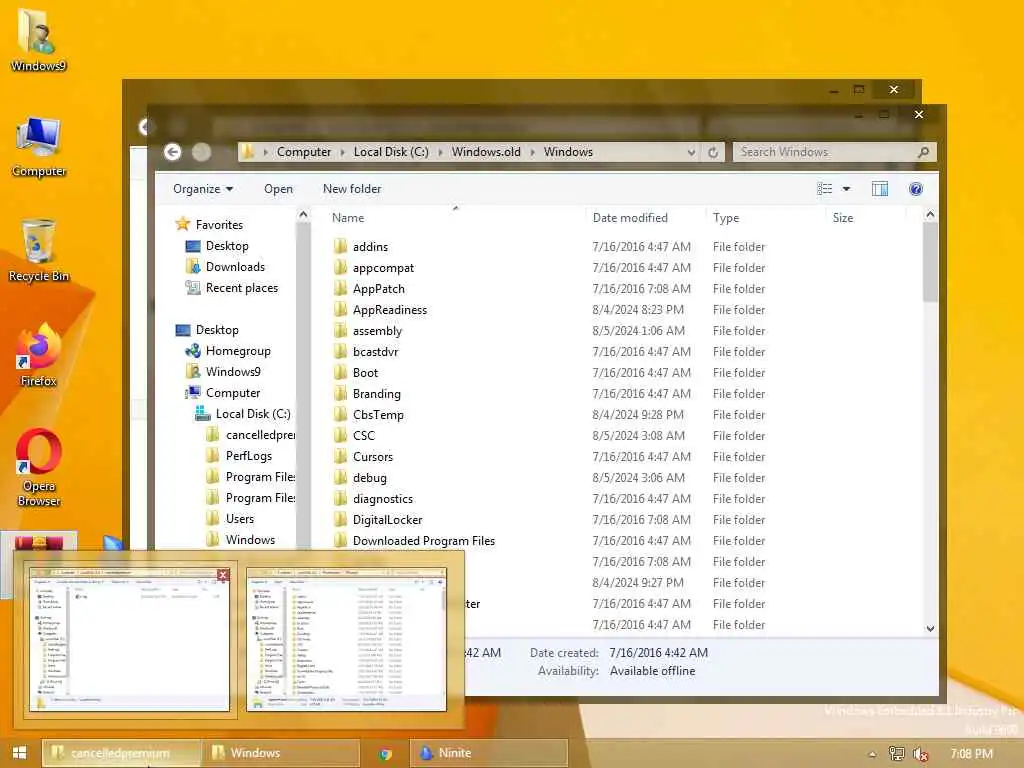
Task: Select Windows folder preview thumbnail
Action: (x=346, y=639)
